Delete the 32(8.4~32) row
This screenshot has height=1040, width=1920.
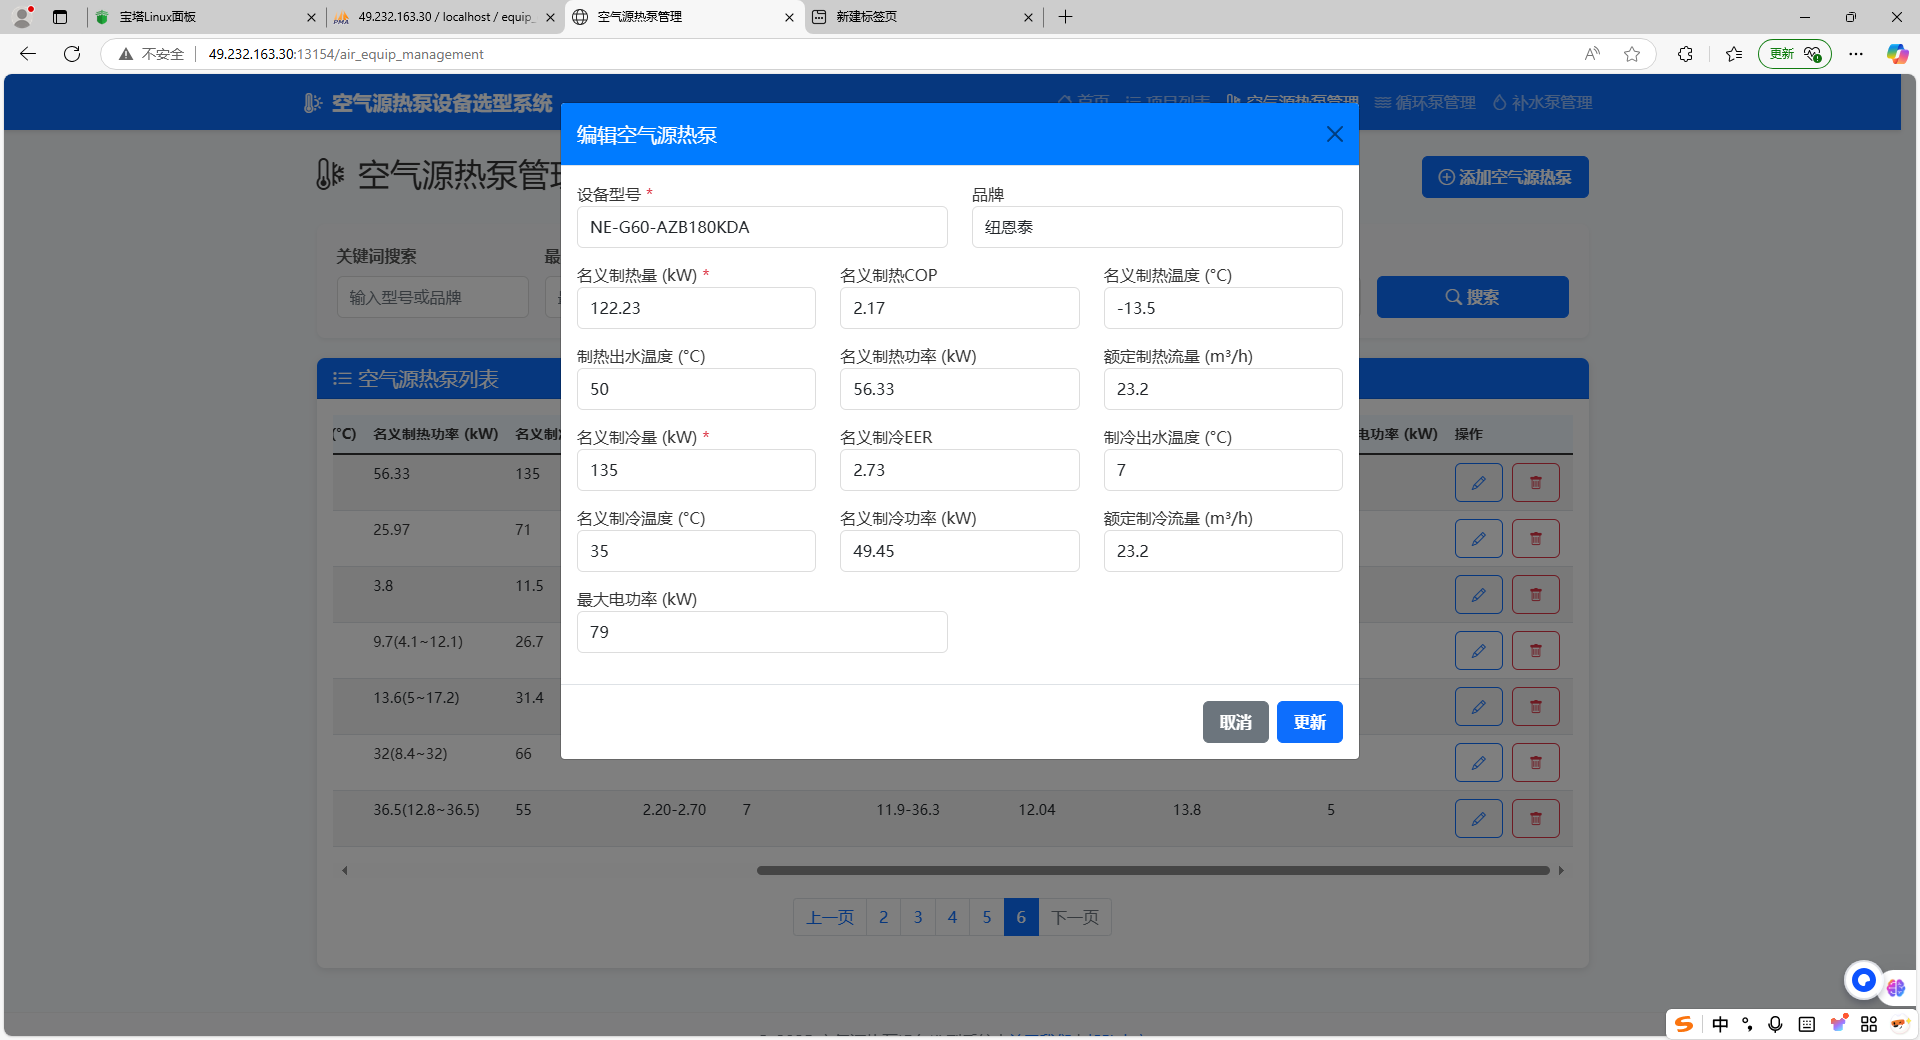(1536, 763)
